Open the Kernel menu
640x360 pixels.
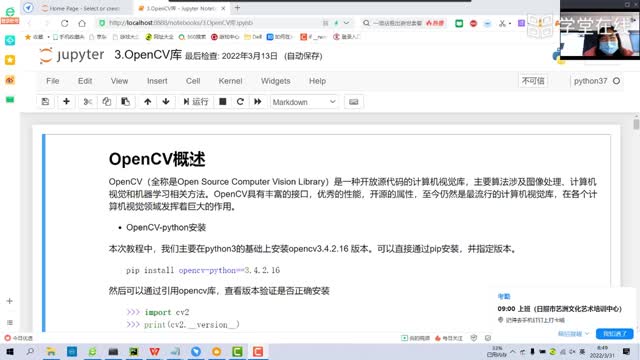pyautogui.click(x=230, y=81)
